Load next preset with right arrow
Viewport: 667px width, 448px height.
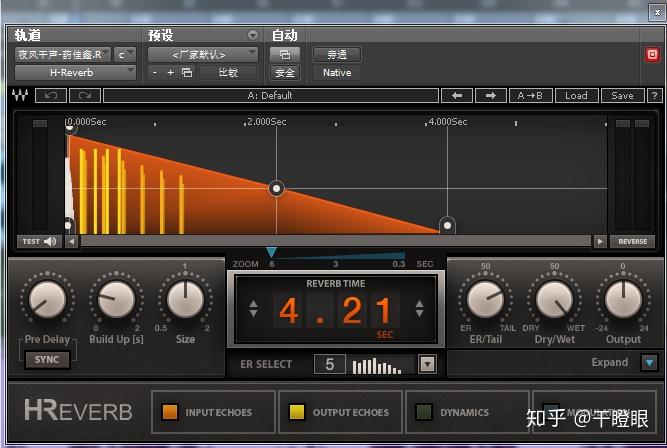point(490,96)
